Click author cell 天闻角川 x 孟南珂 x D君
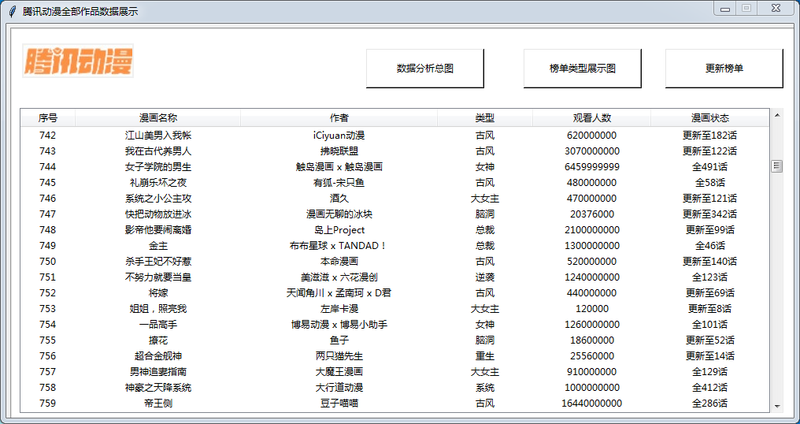800x424 pixels. coord(339,293)
